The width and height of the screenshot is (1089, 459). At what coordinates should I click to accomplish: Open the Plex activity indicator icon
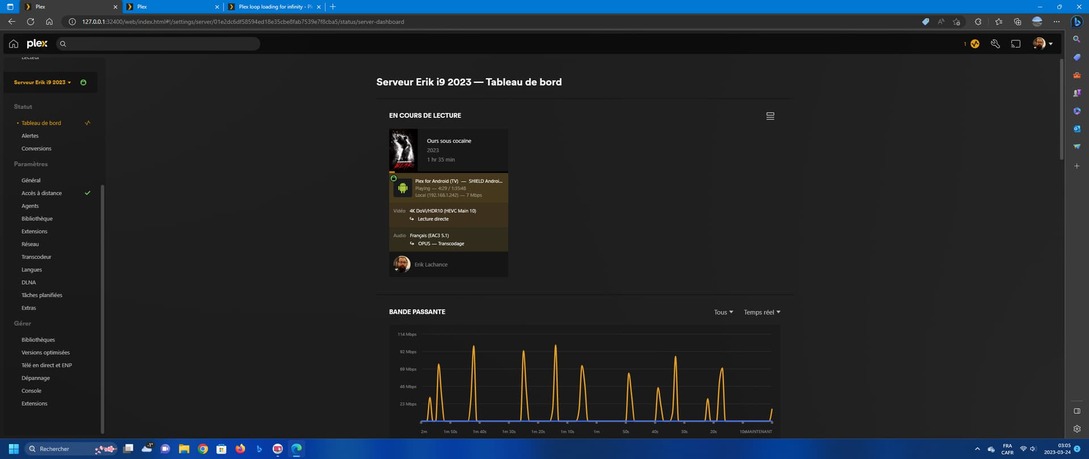click(x=975, y=44)
